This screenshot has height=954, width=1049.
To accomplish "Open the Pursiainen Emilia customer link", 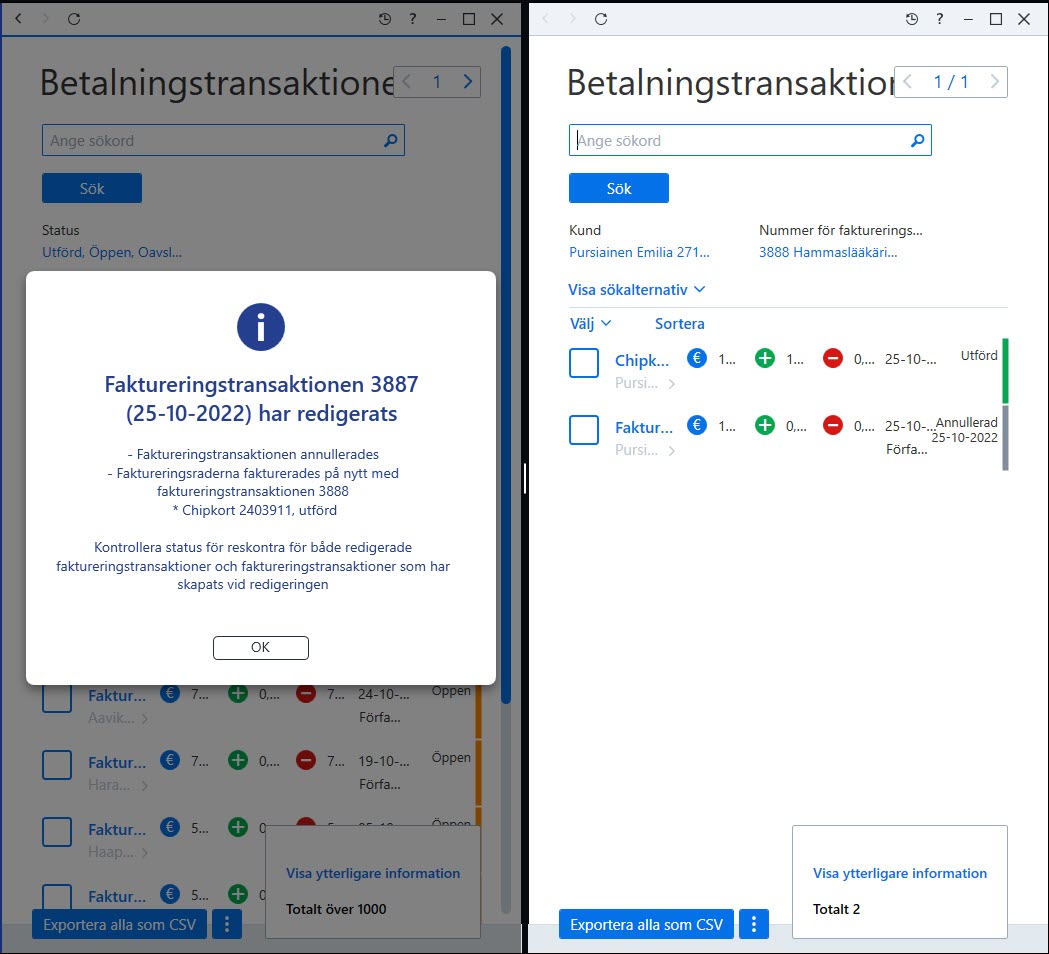I will (x=639, y=252).
